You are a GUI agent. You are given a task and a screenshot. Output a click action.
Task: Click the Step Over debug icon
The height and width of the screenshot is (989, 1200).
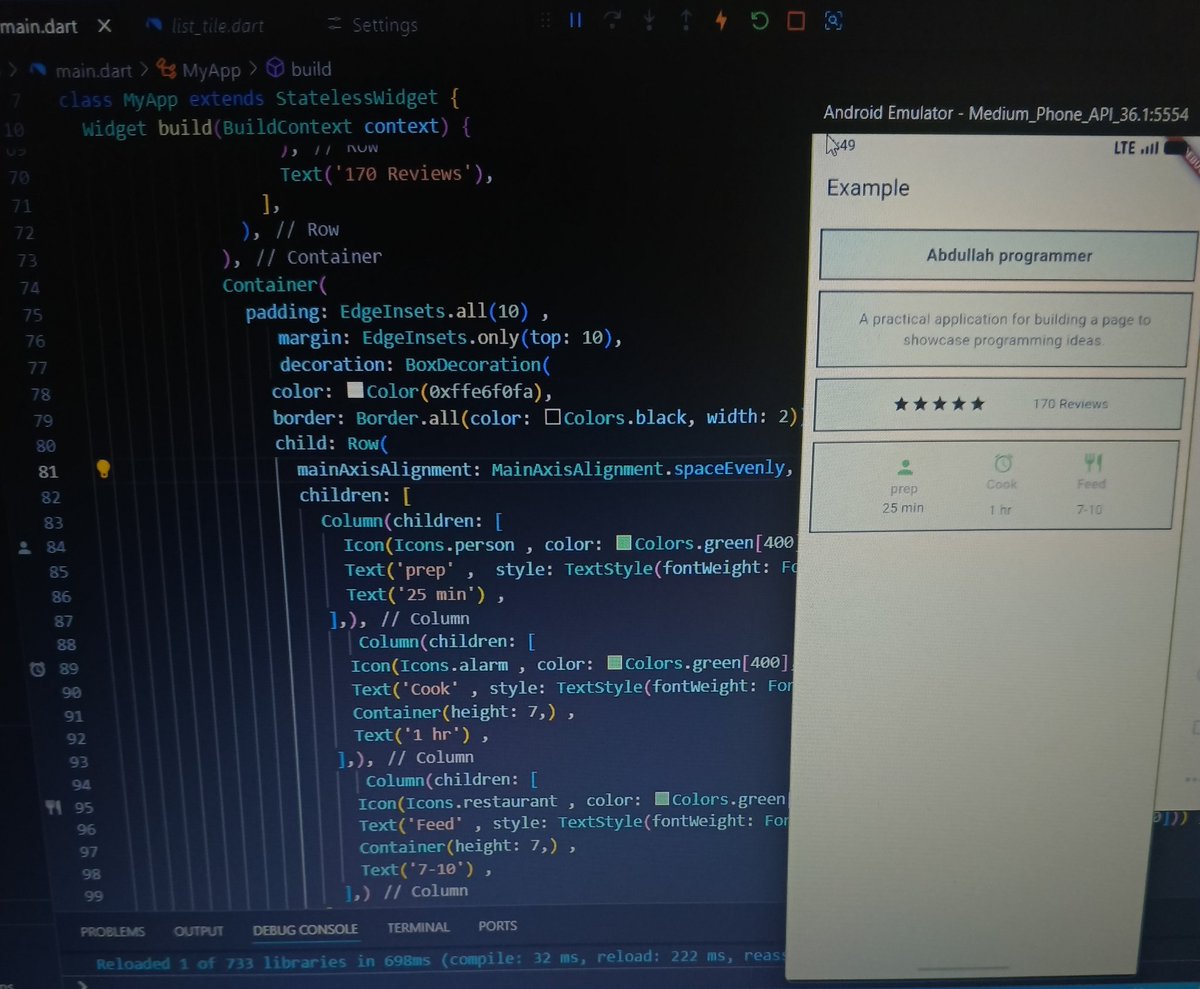(x=612, y=20)
